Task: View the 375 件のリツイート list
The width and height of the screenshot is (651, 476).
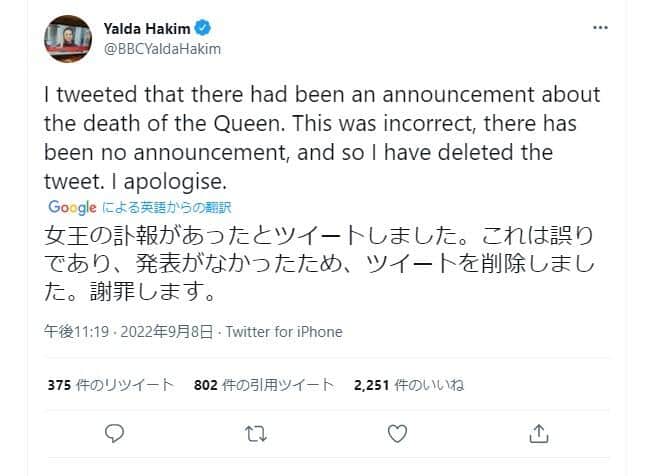Action: pyautogui.click(x=109, y=385)
